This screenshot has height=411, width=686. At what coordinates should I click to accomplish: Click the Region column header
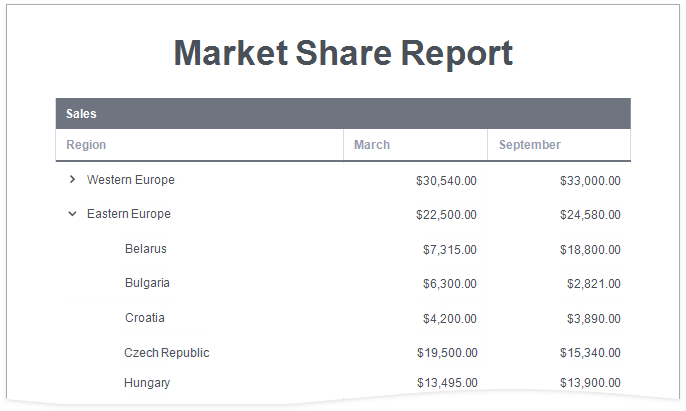tap(86, 145)
